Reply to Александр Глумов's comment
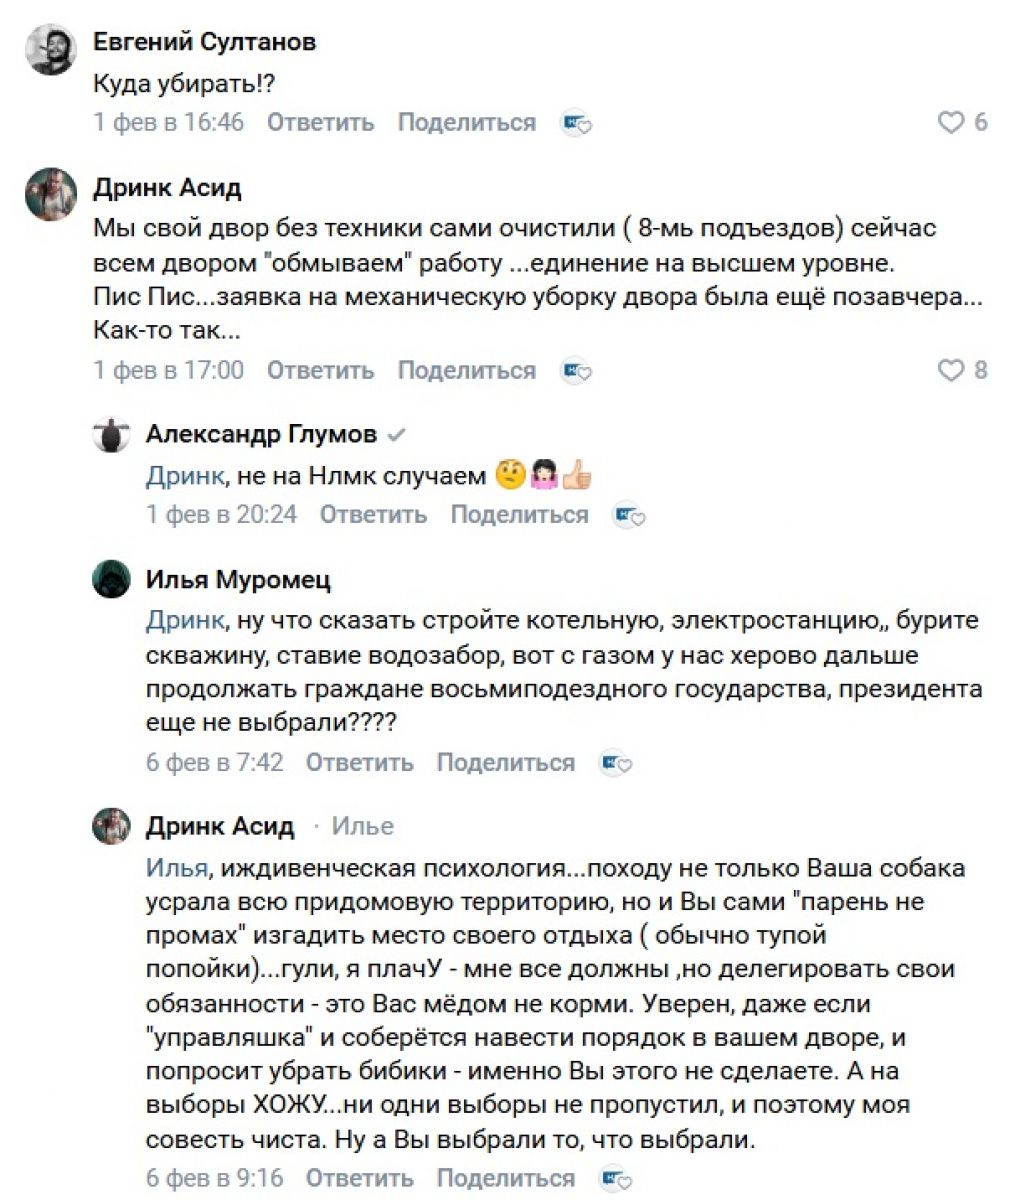1015x1200 pixels. [x=373, y=515]
